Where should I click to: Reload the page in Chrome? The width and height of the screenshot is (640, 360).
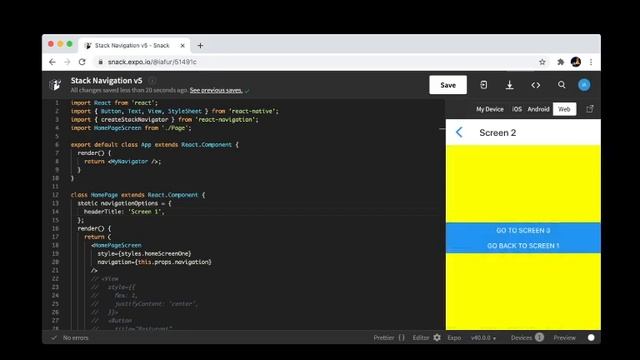pos(82,62)
